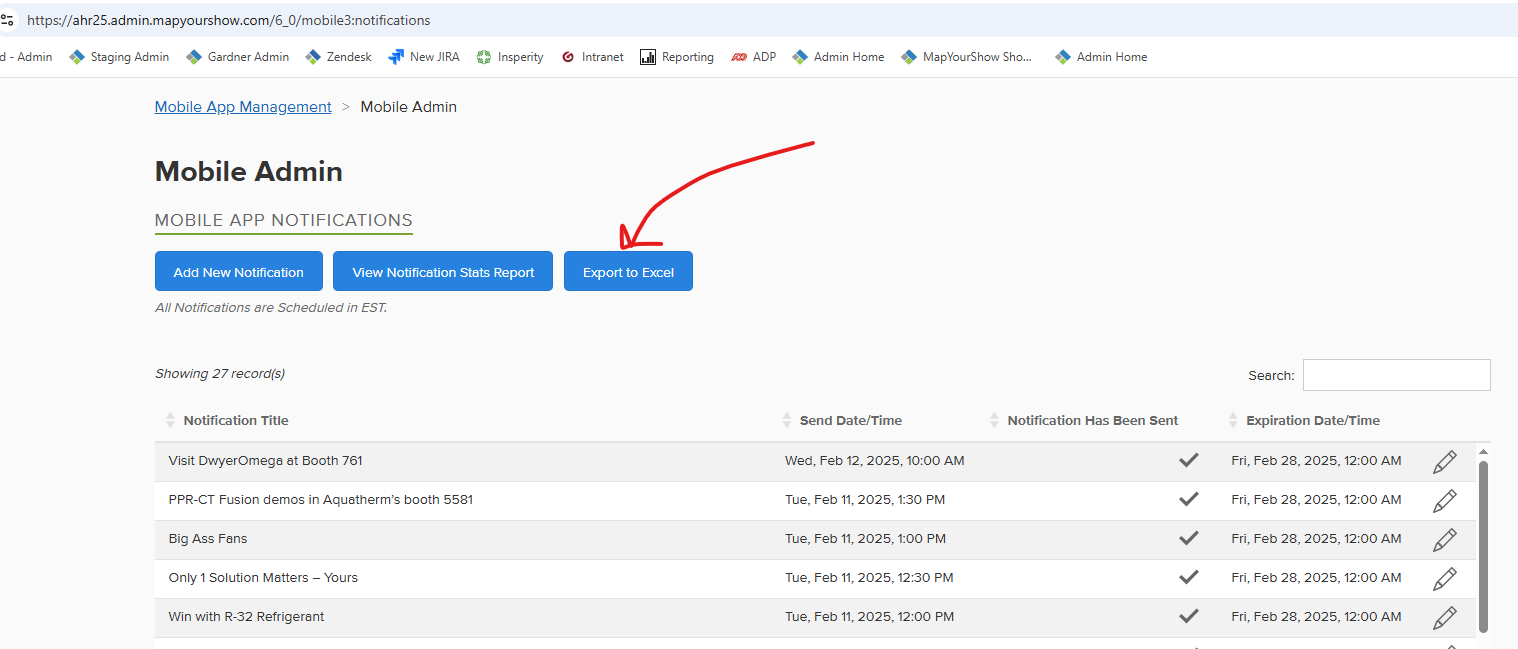The width and height of the screenshot is (1518, 649).
Task: Open the New JIRA bookmark
Action: 424,57
